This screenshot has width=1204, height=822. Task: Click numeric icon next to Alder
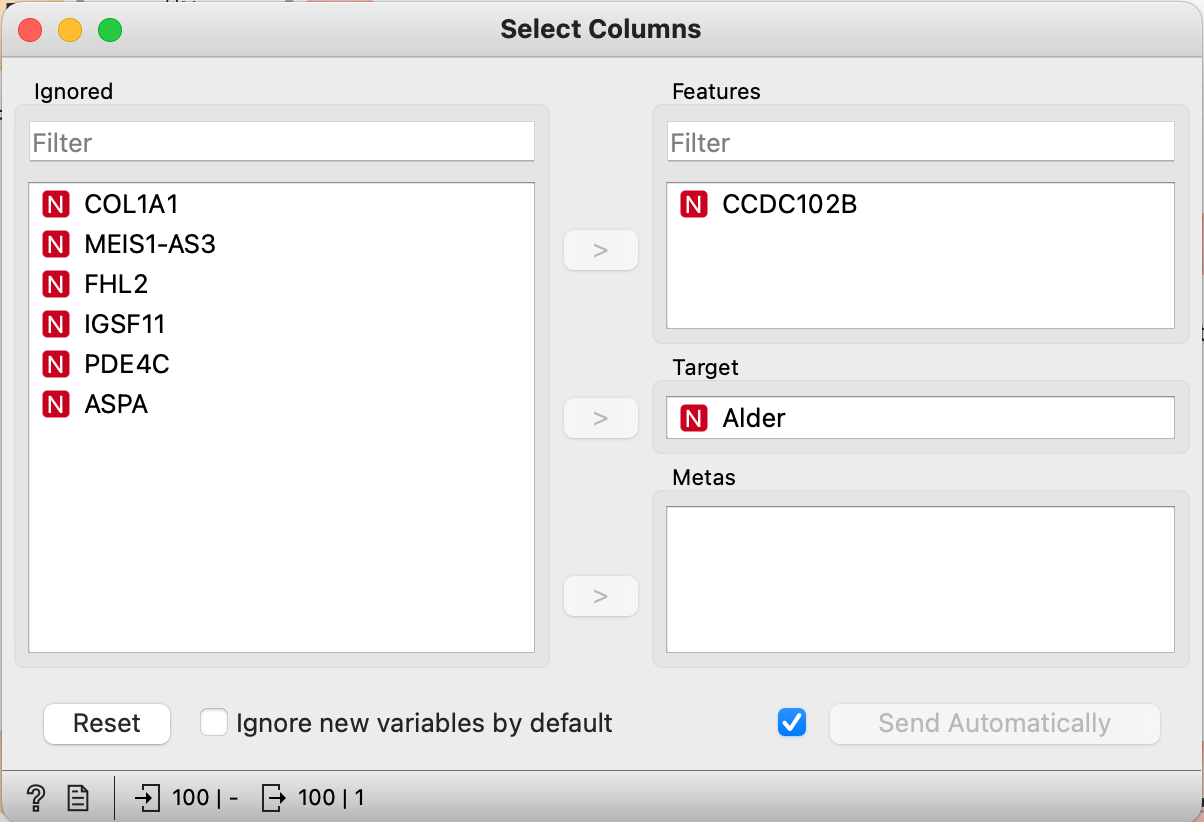tap(694, 418)
